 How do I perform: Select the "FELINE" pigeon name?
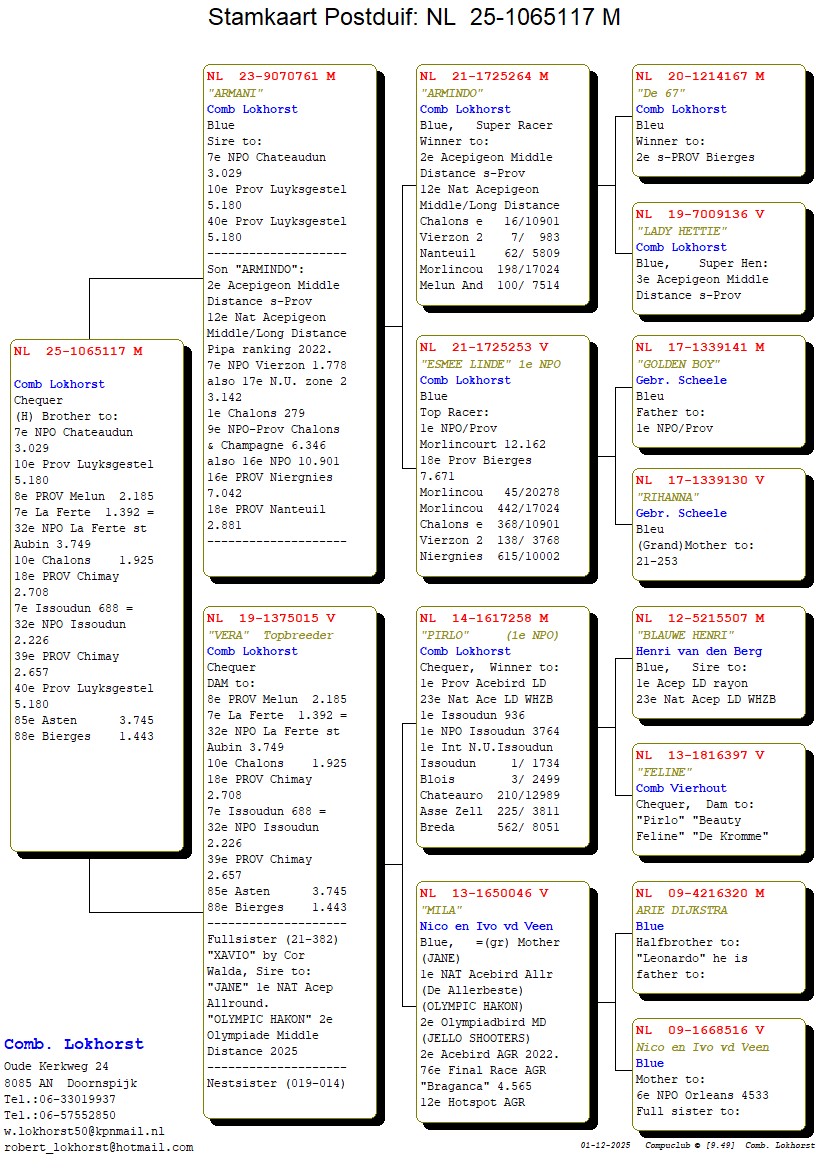[664, 772]
